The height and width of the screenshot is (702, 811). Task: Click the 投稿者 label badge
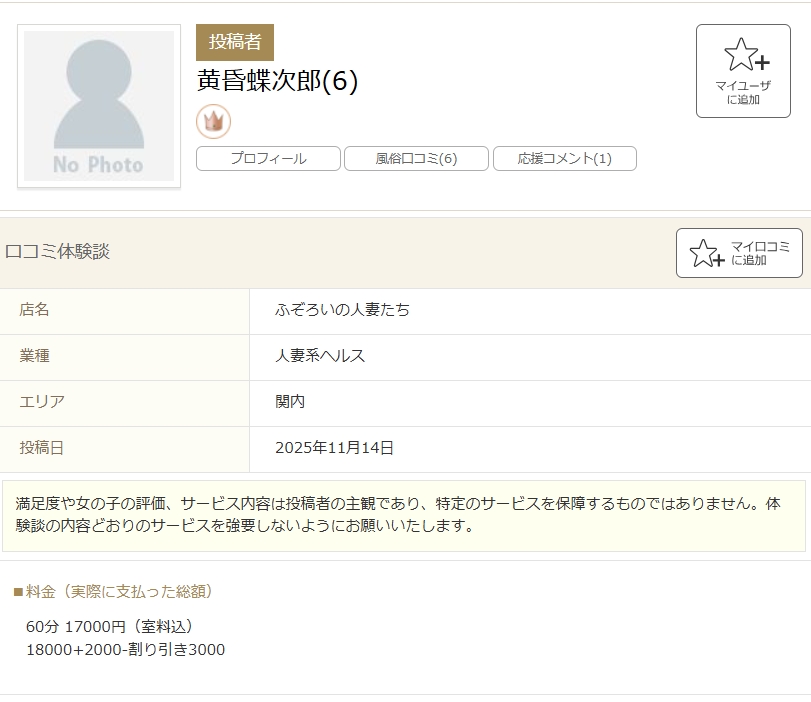[235, 42]
